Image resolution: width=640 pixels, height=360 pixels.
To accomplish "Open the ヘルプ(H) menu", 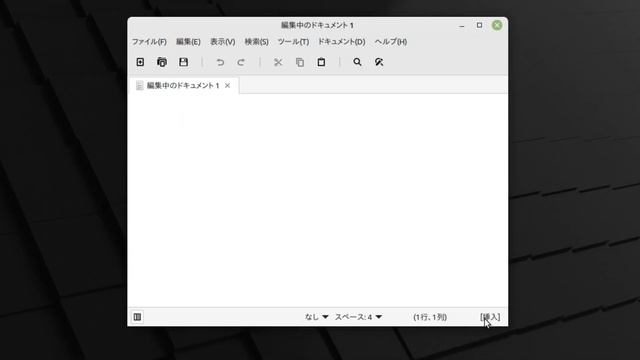I will point(391,42).
